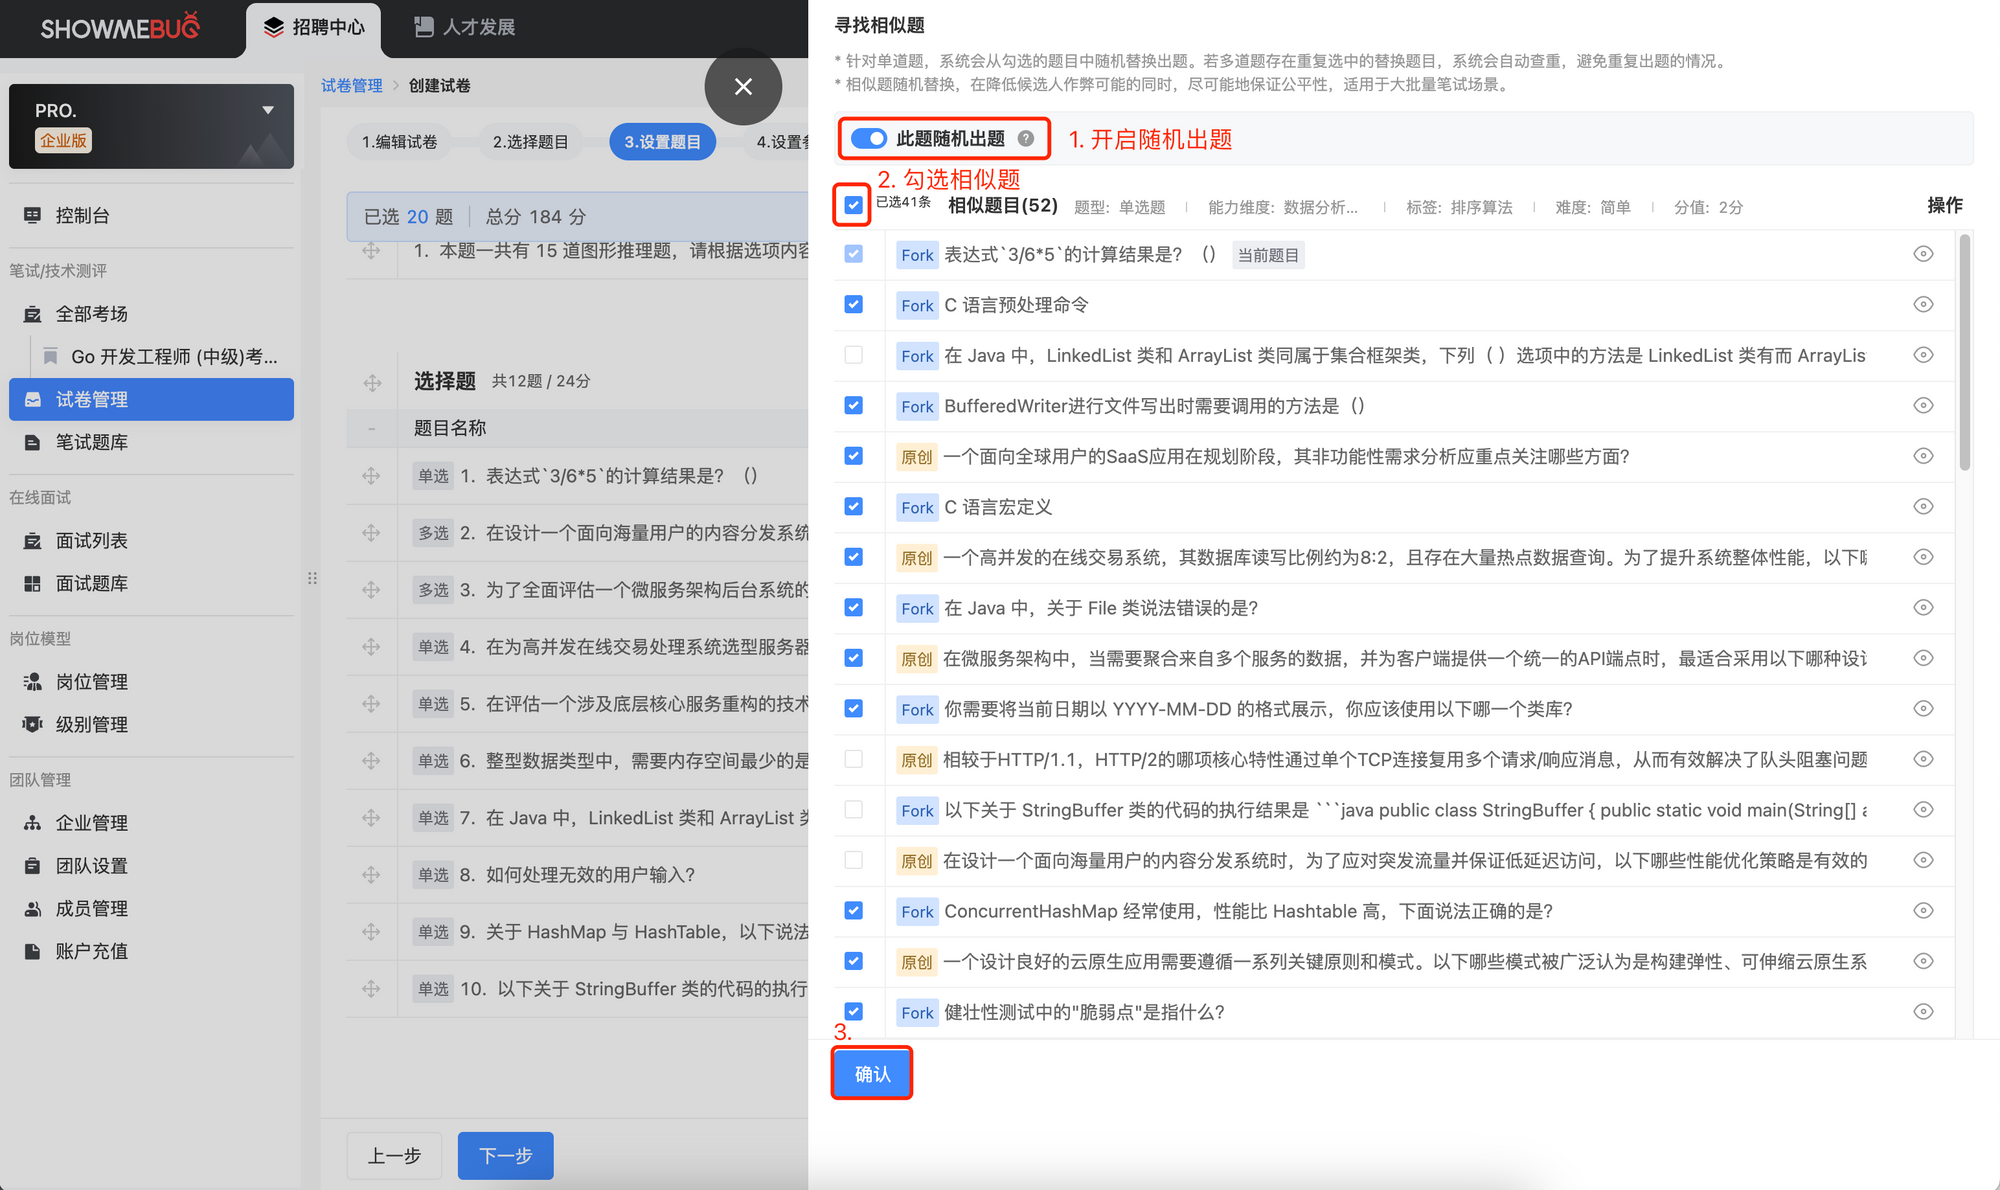Click the 上一步 button
Screen dimensions: 2000x1190
(x=394, y=1156)
